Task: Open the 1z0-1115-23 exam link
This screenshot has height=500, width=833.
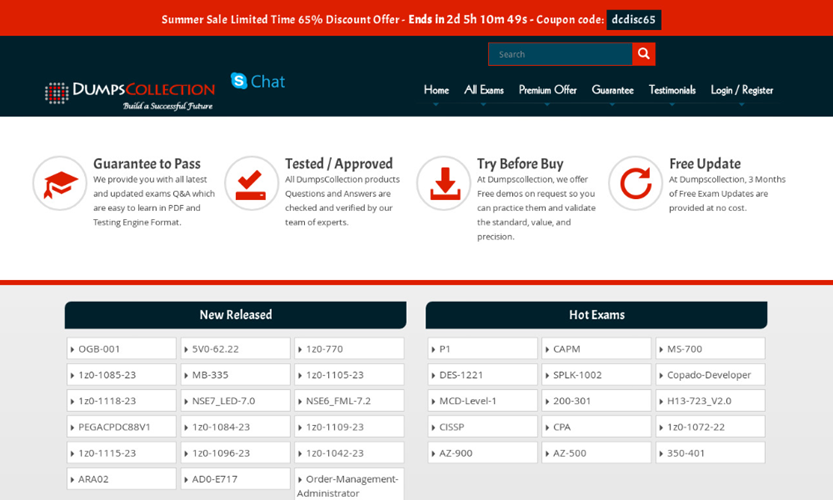Action: click(122, 453)
